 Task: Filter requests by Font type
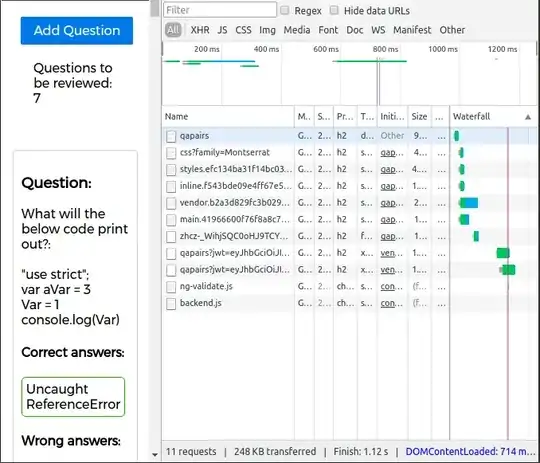point(328,30)
